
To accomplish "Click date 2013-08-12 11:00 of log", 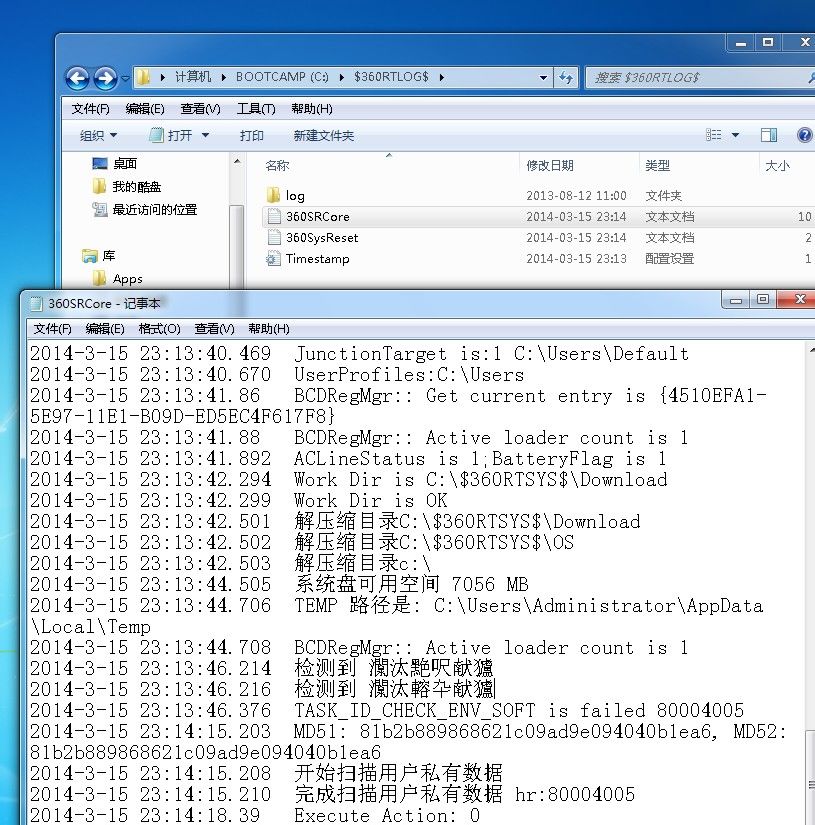I will coord(576,196).
